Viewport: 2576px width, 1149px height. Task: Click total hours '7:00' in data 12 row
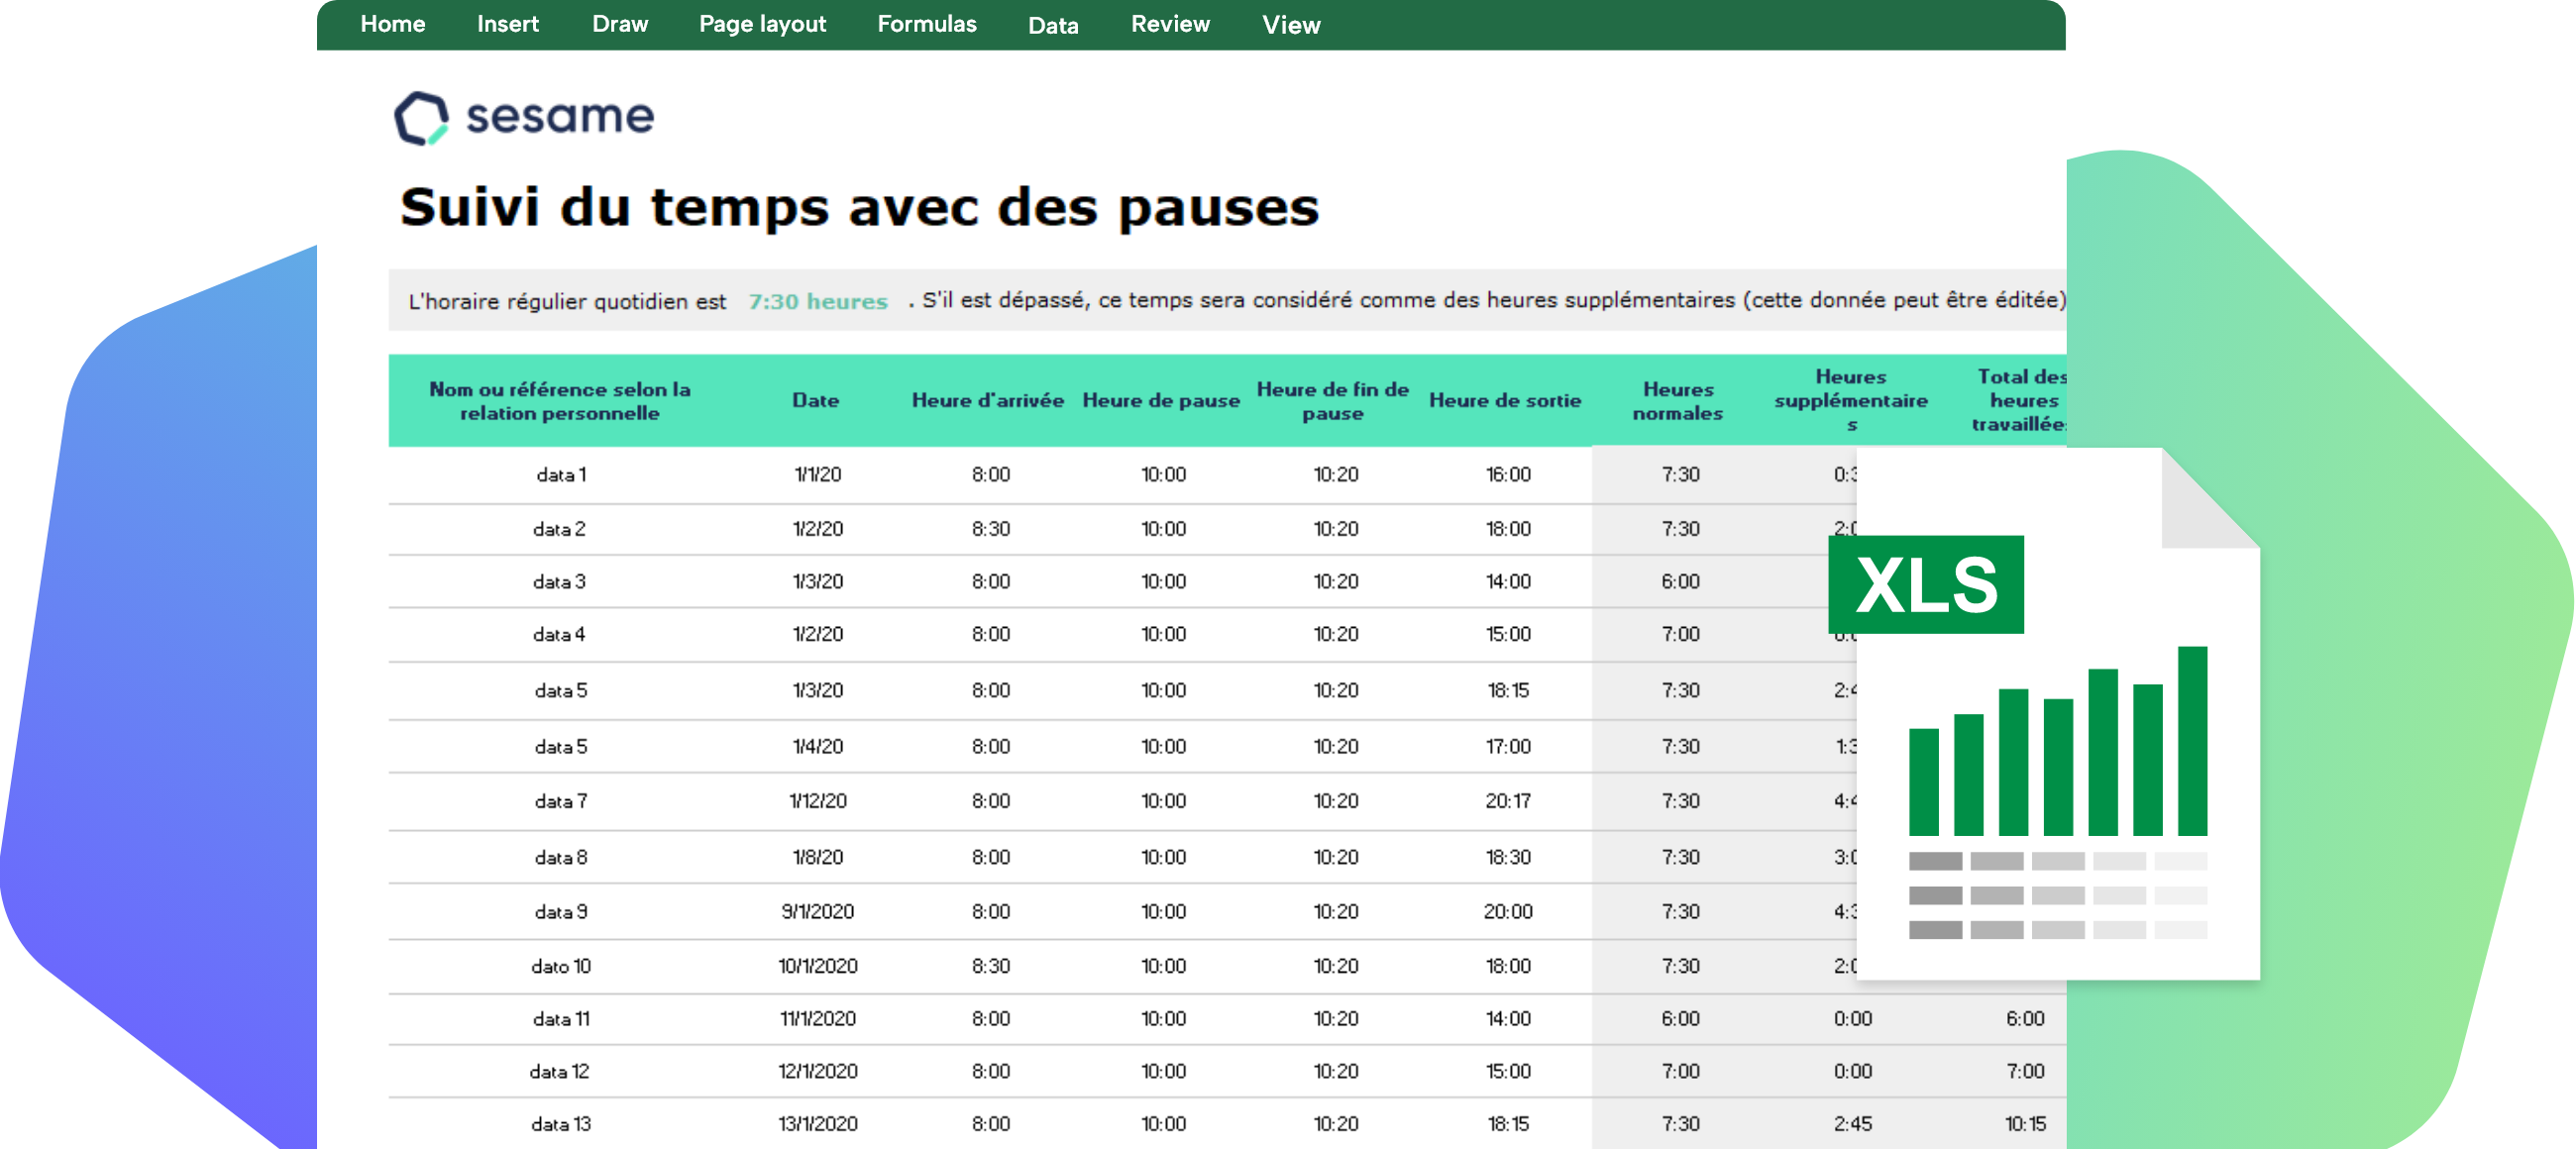(x=2025, y=1071)
